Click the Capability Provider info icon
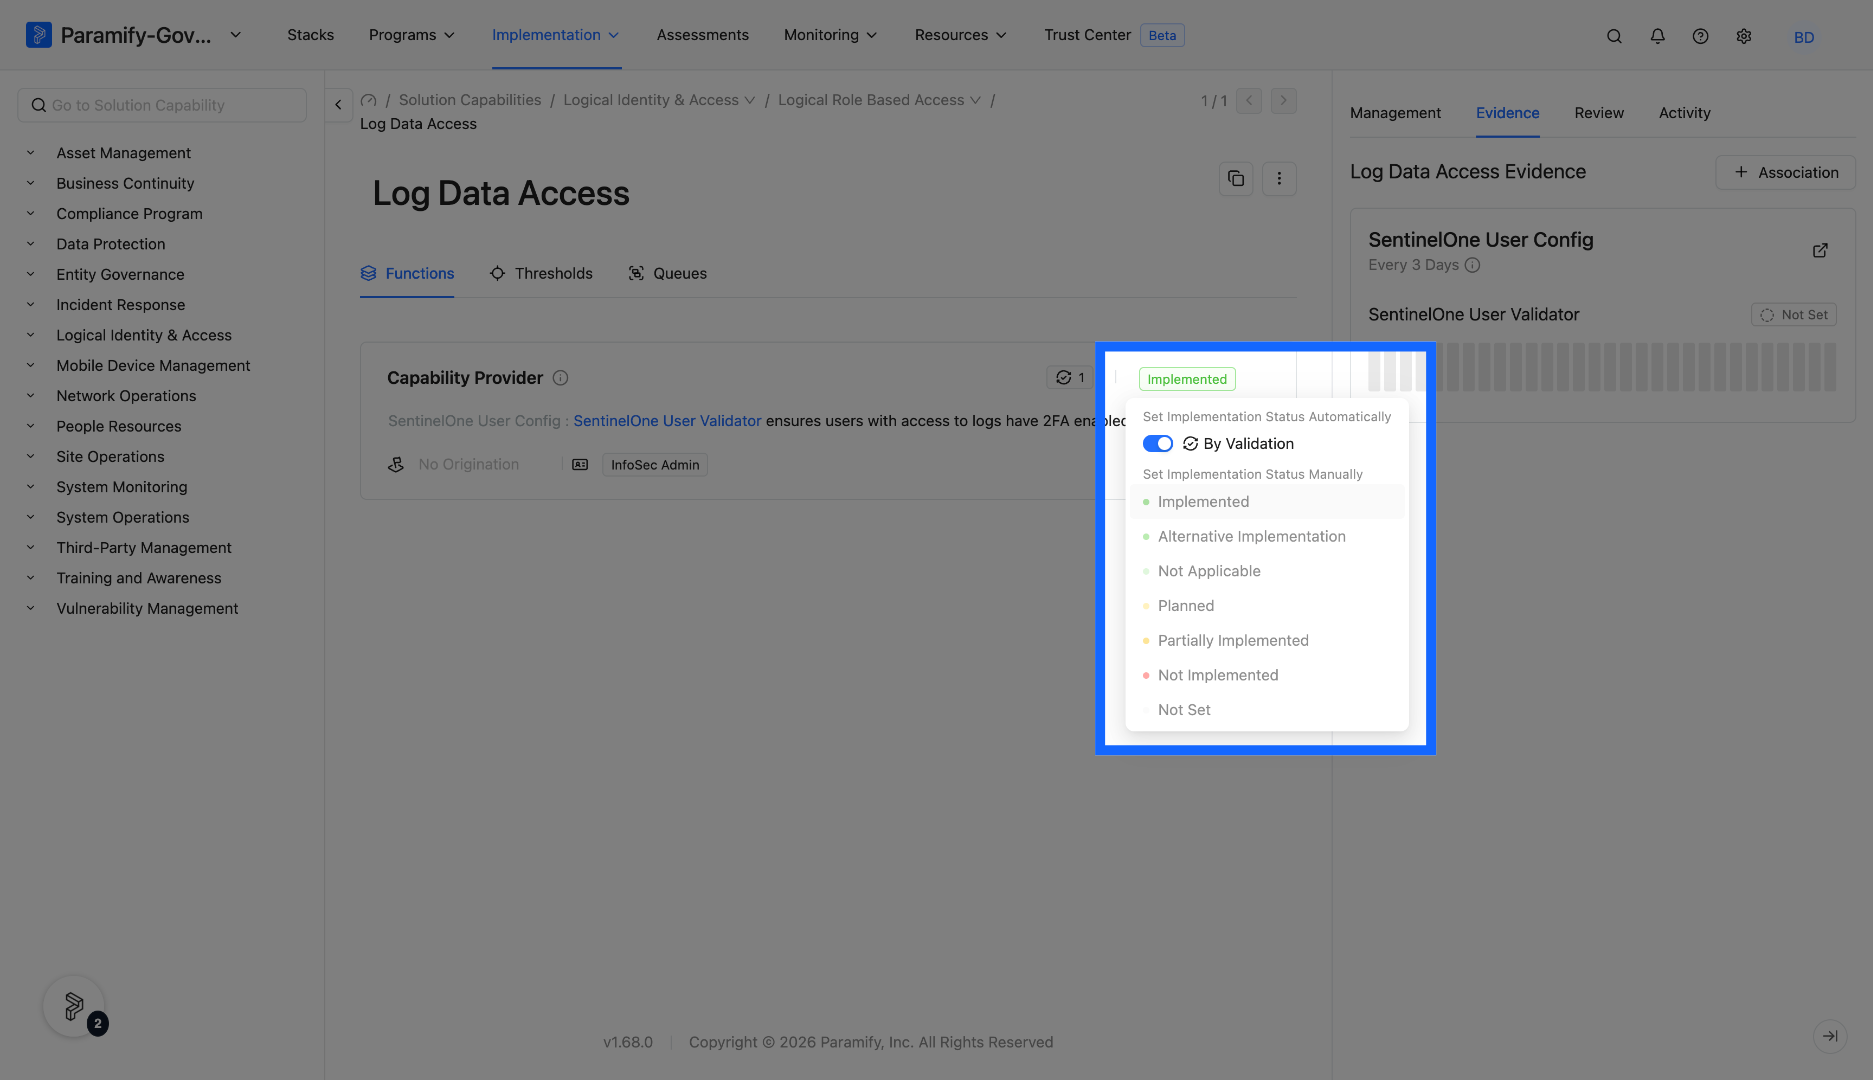 560,378
